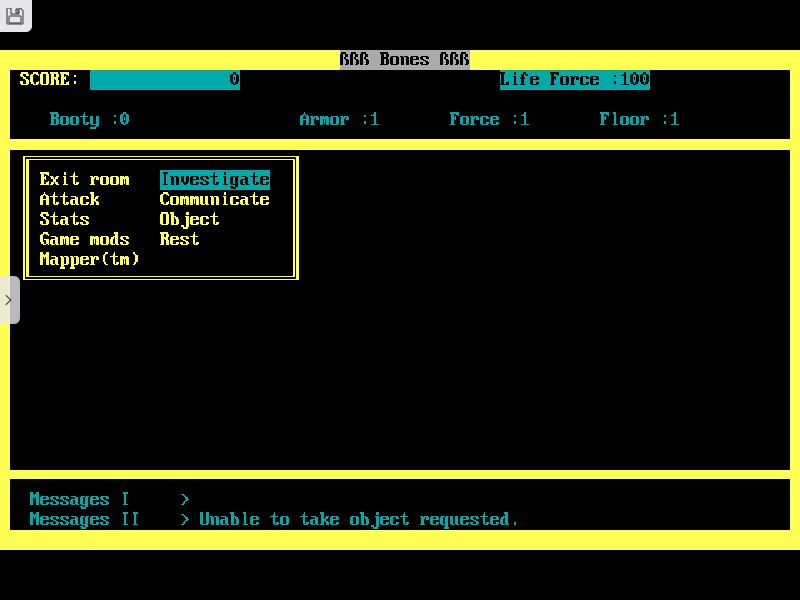Choose the Investigate command
The image size is (800, 600).
click(x=214, y=179)
